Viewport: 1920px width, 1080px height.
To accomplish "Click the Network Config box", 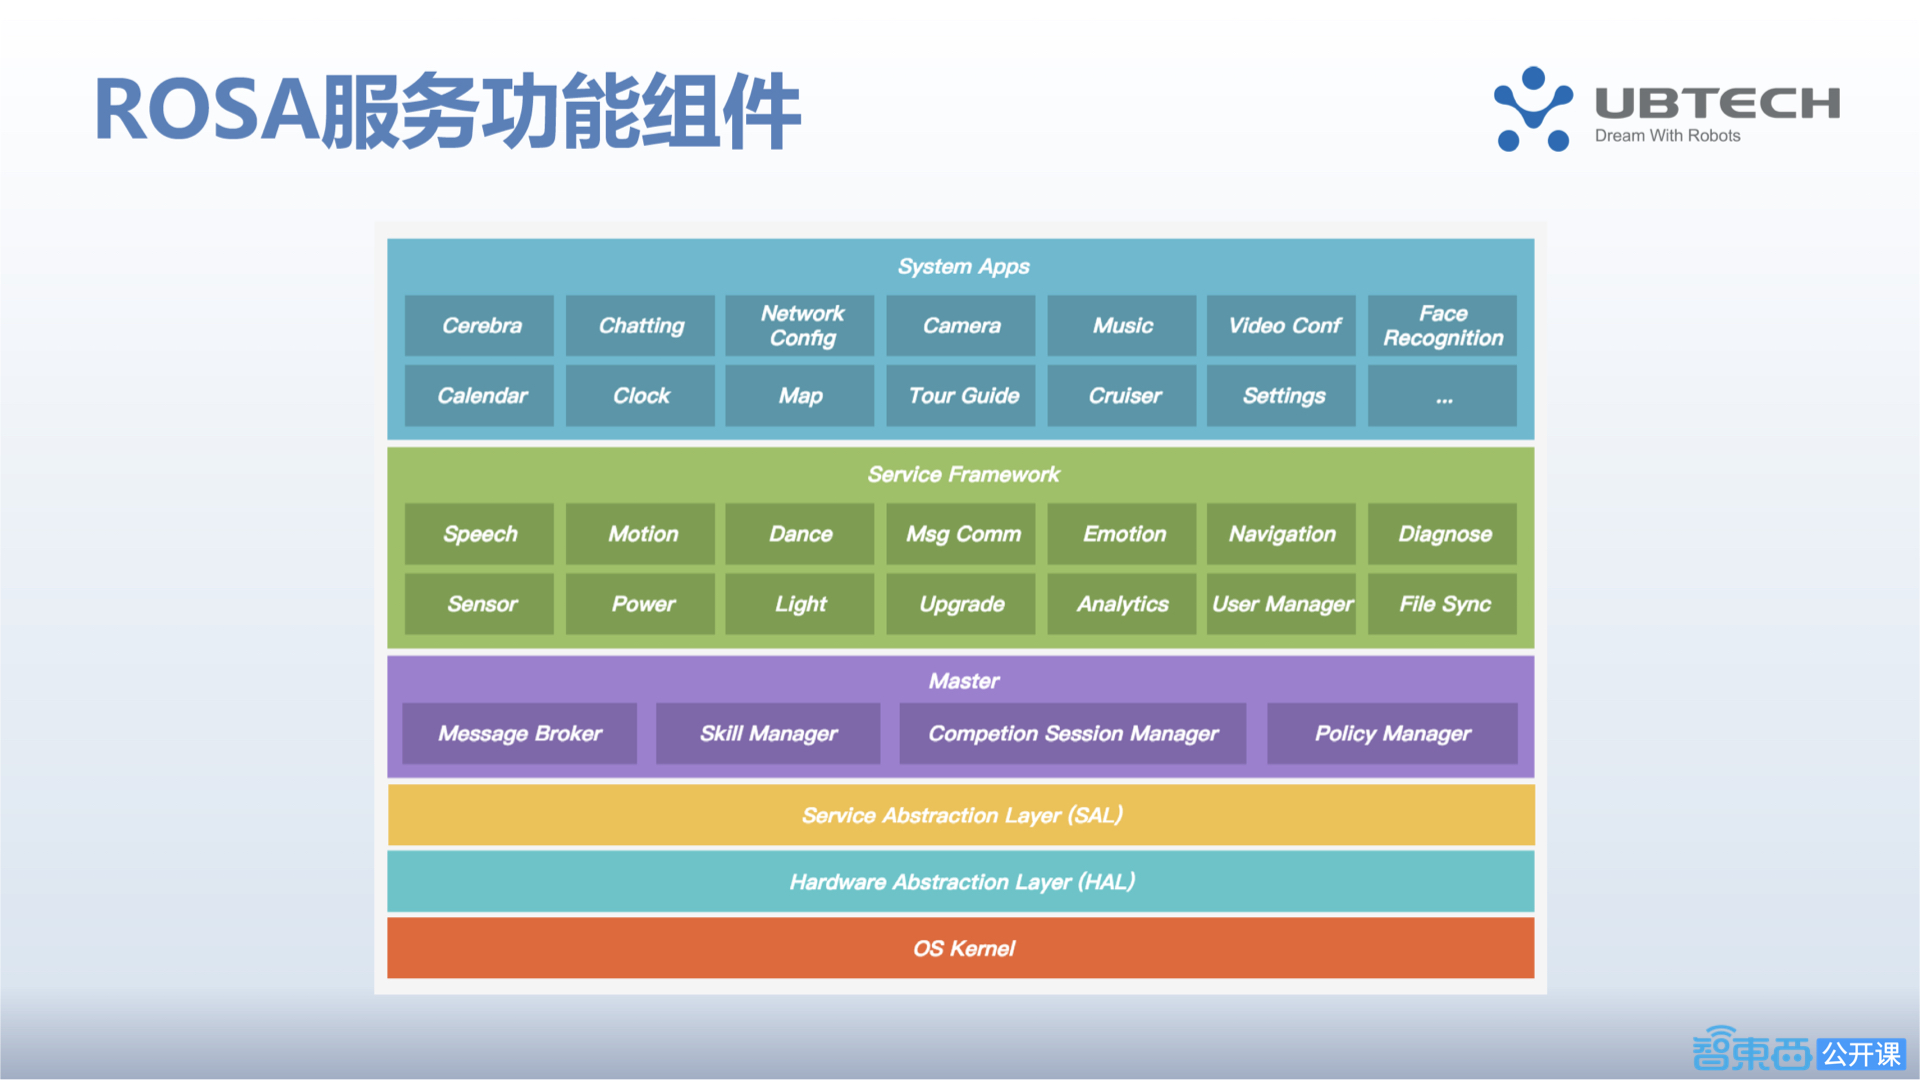I will pos(800,326).
